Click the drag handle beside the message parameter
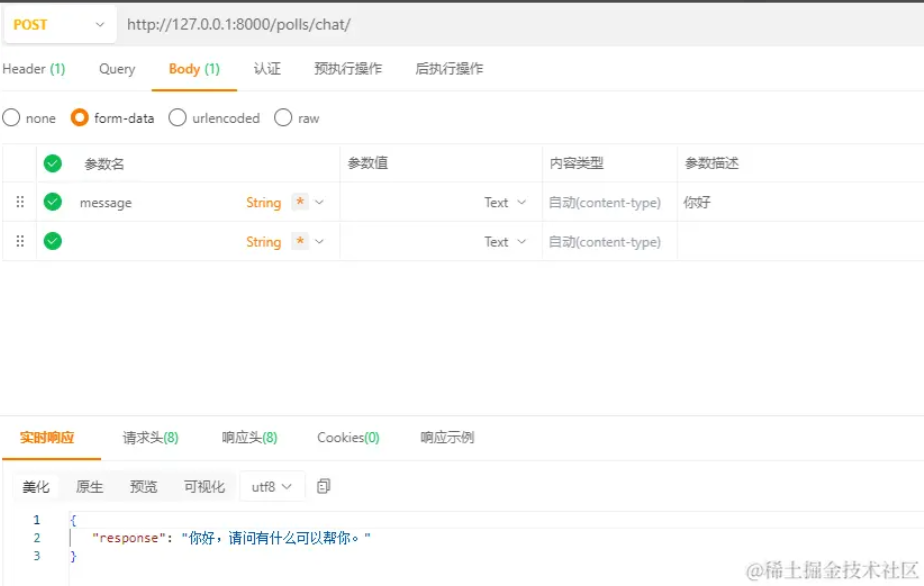This screenshot has height=586, width=924. tap(20, 201)
